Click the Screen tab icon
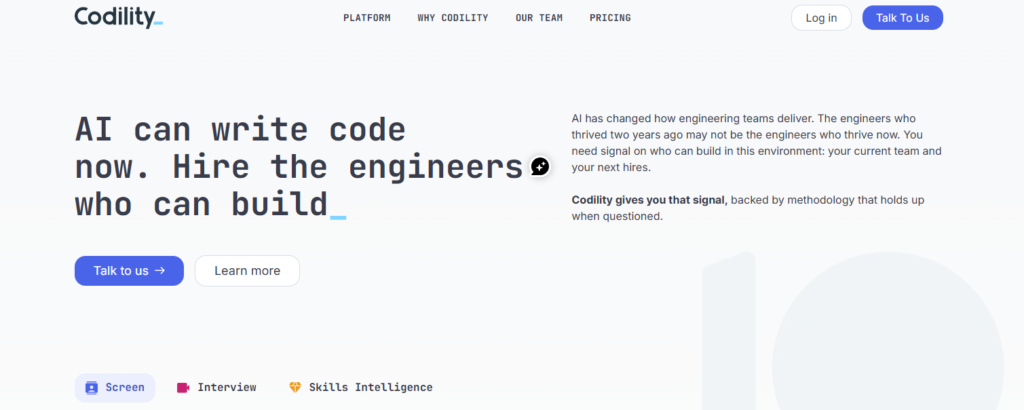 pyautogui.click(x=91, y=387)
